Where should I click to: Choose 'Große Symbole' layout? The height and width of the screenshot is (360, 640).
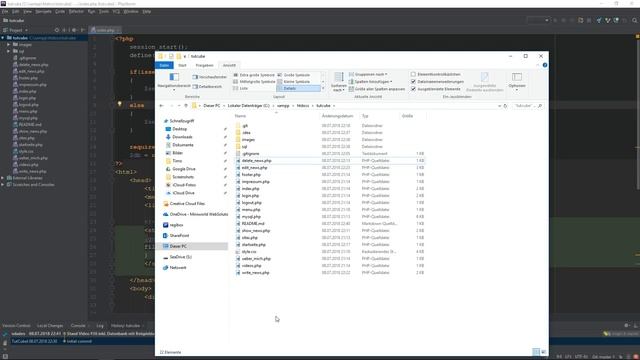pos(294,75)
